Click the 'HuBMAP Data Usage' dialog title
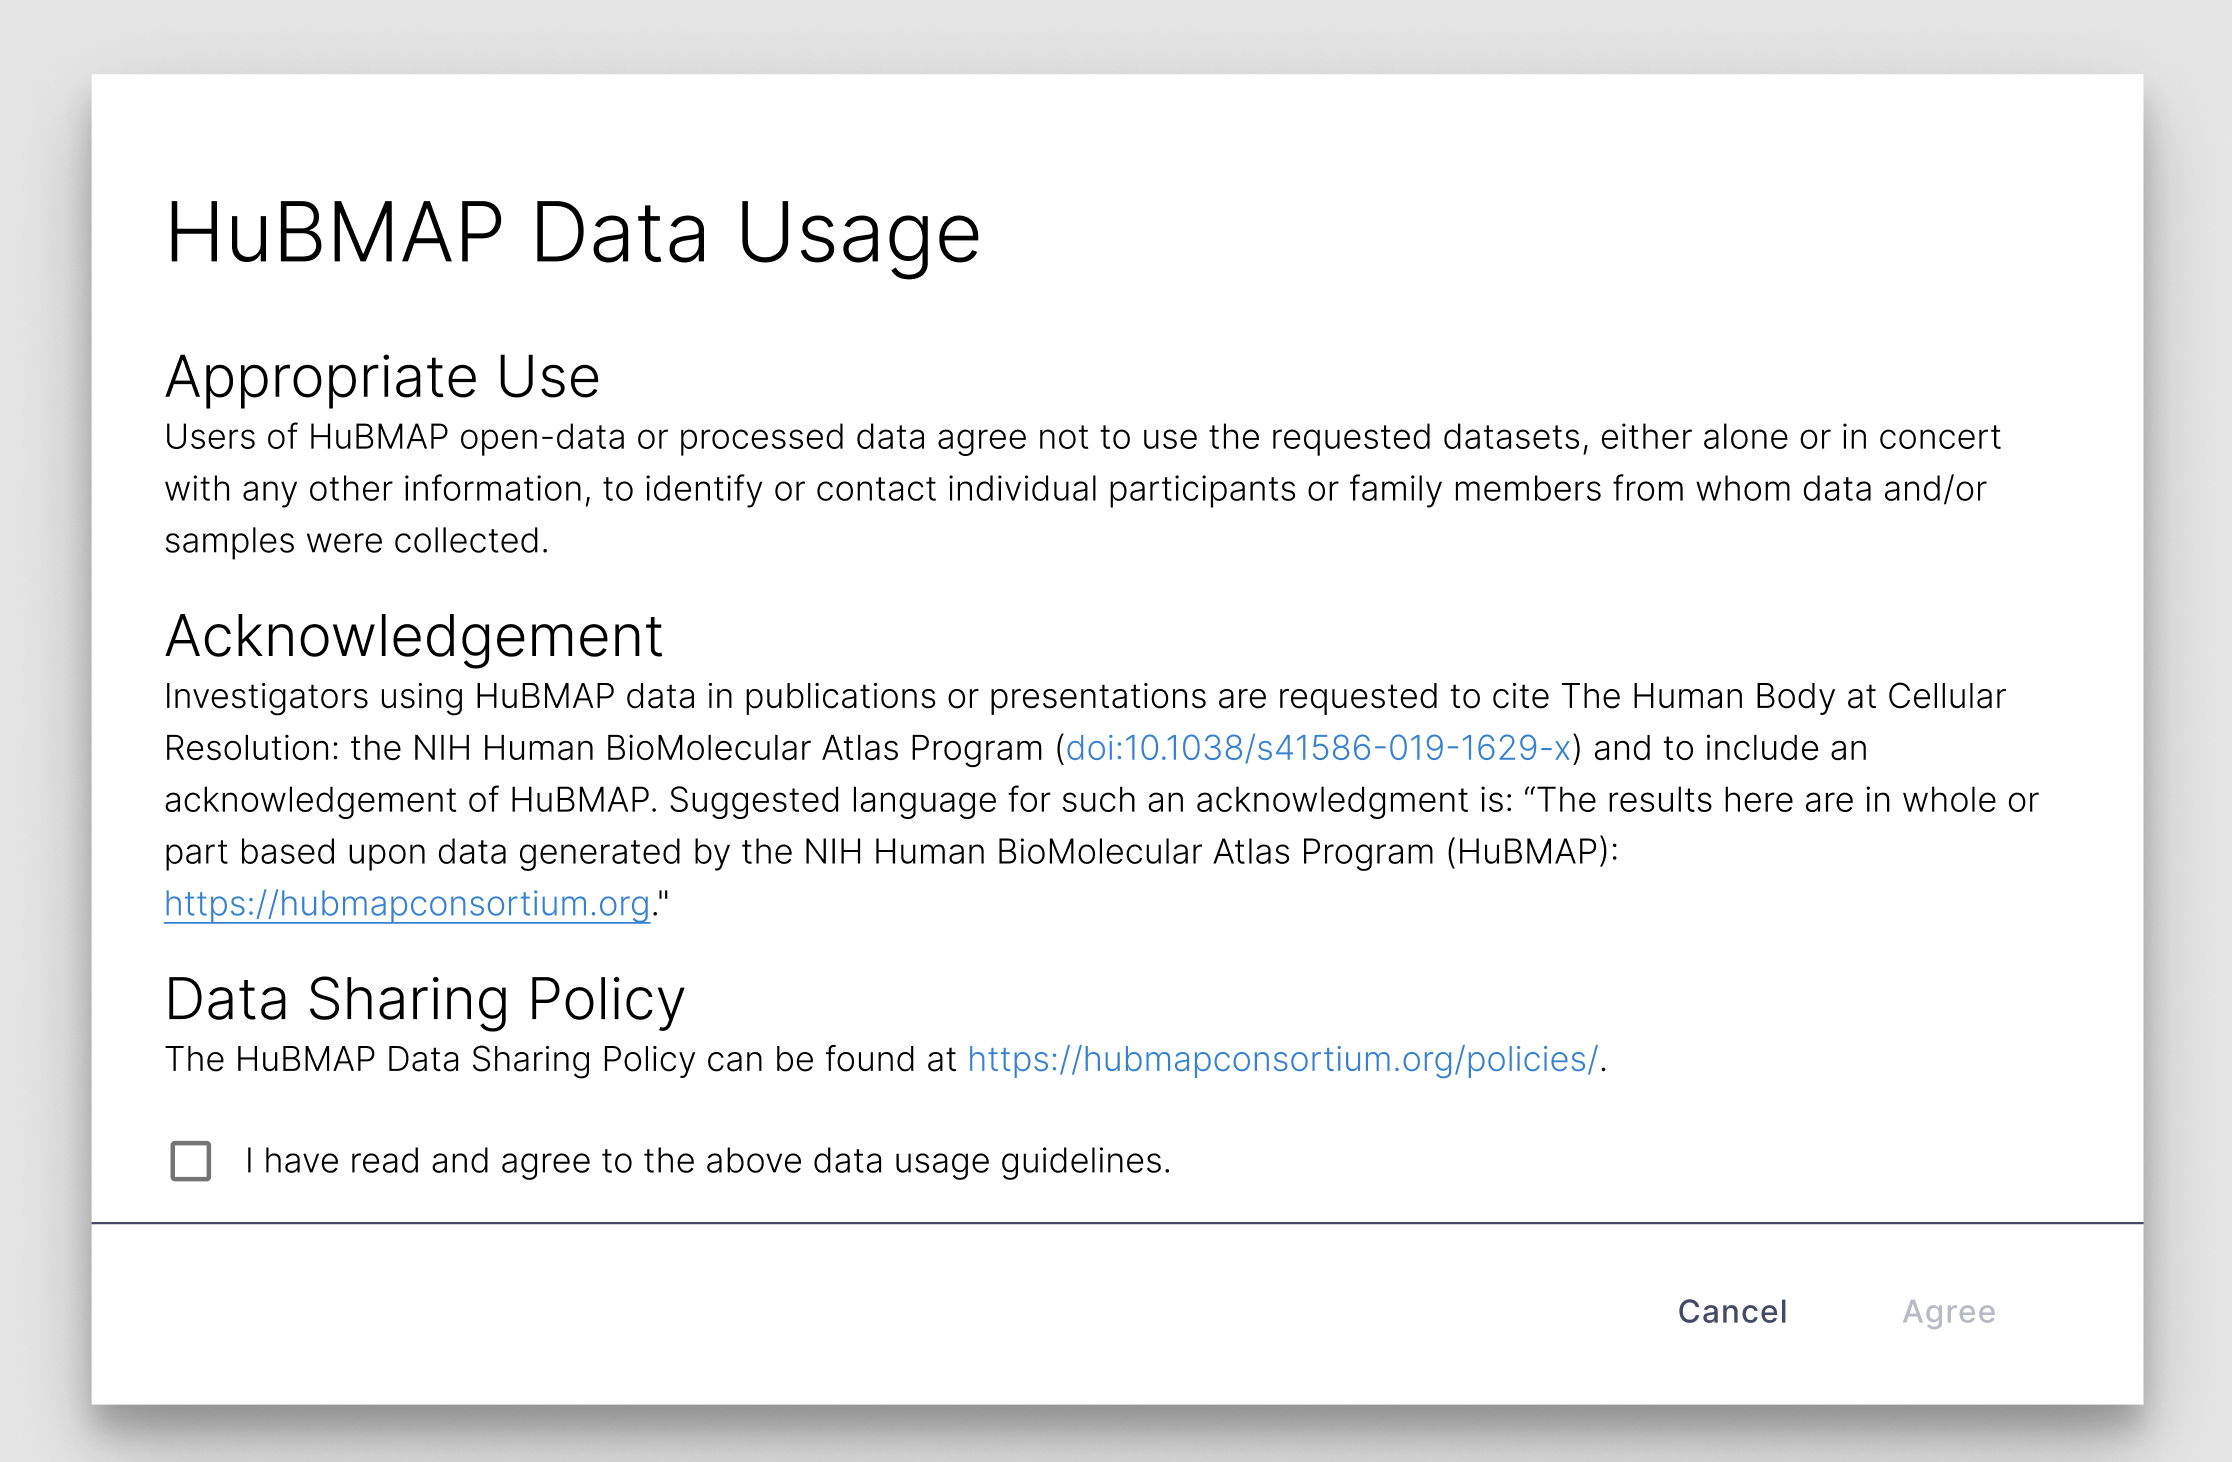Viewport: 2232px width, 1462px height. coord(572,232)
